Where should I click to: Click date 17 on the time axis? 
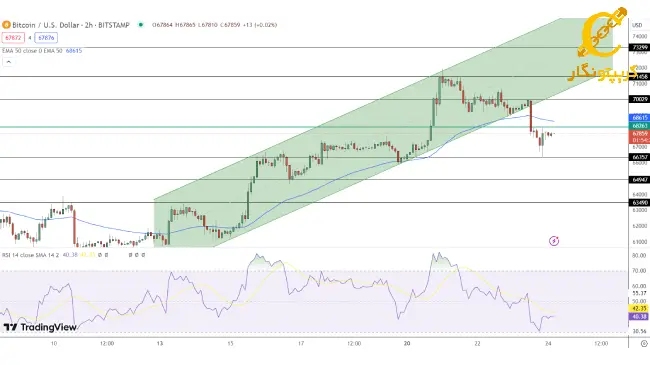click(x=301, y=343)
